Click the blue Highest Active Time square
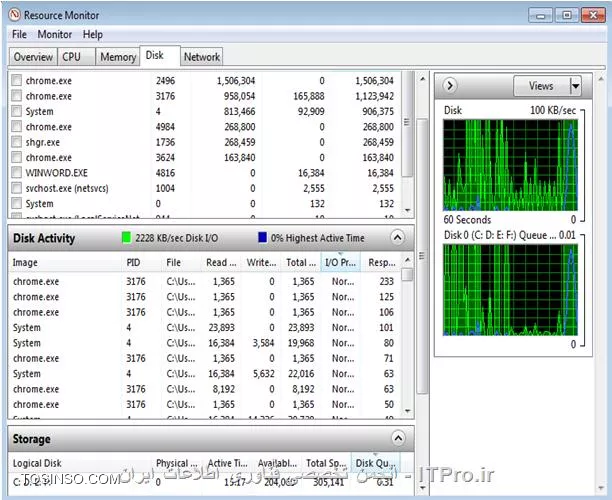The width and height of the screenshot is (612, 500). 263,237
